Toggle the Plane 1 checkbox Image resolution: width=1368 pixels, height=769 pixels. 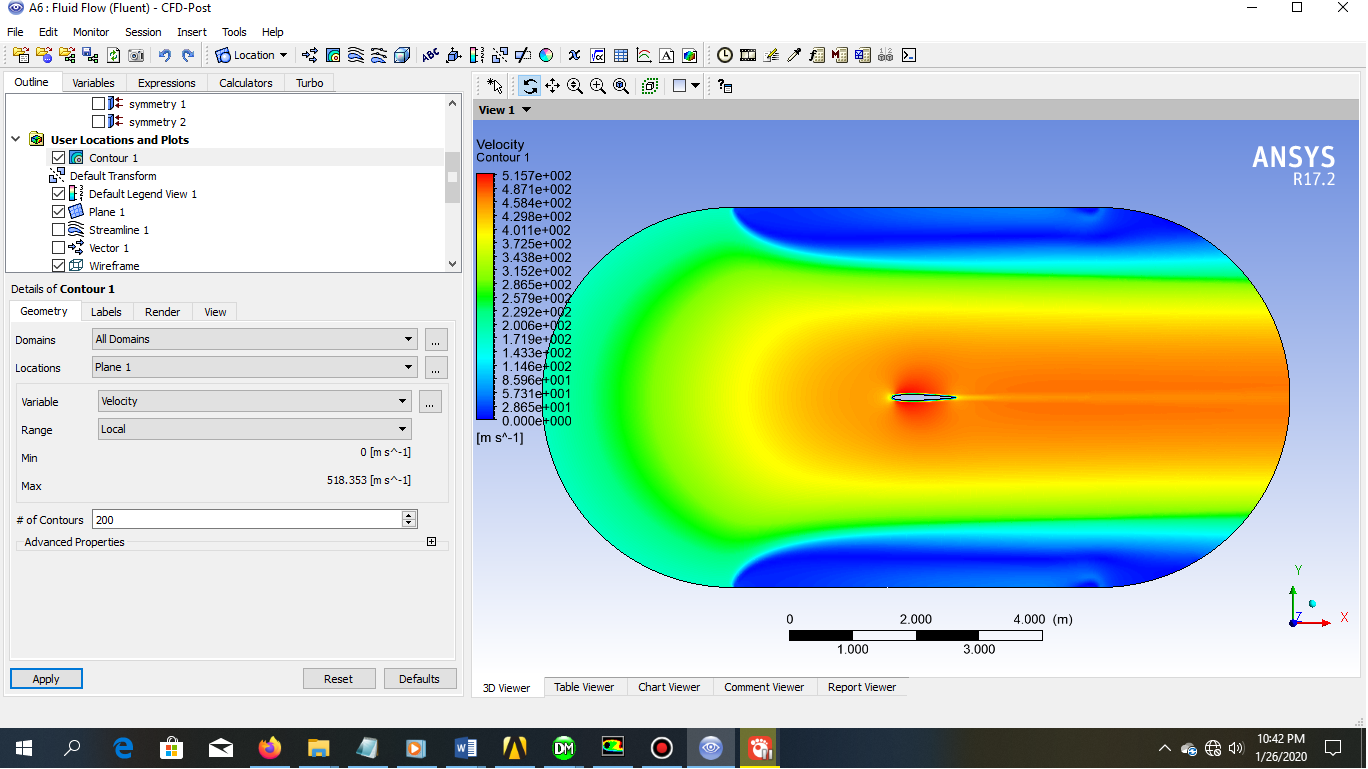(58, 212)
